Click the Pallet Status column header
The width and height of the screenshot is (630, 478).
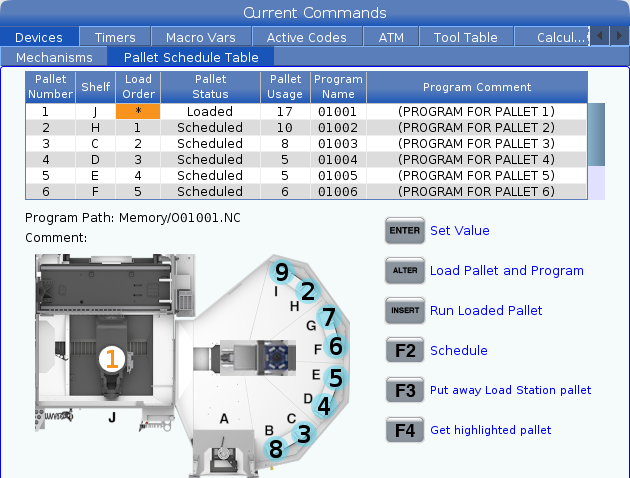pyautogui.click(x=211, y=87)
